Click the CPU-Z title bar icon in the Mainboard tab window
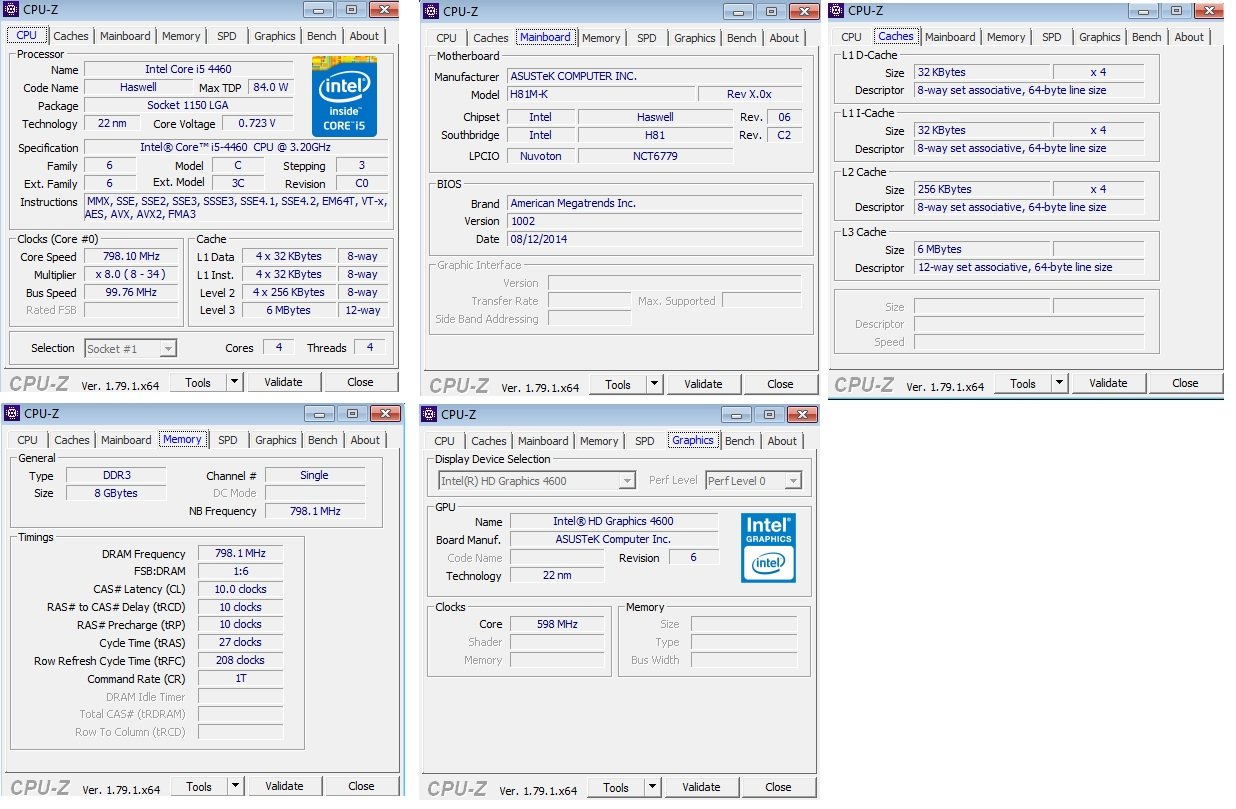The height and width of the screenshot is (809, 1236). point(430,11)
